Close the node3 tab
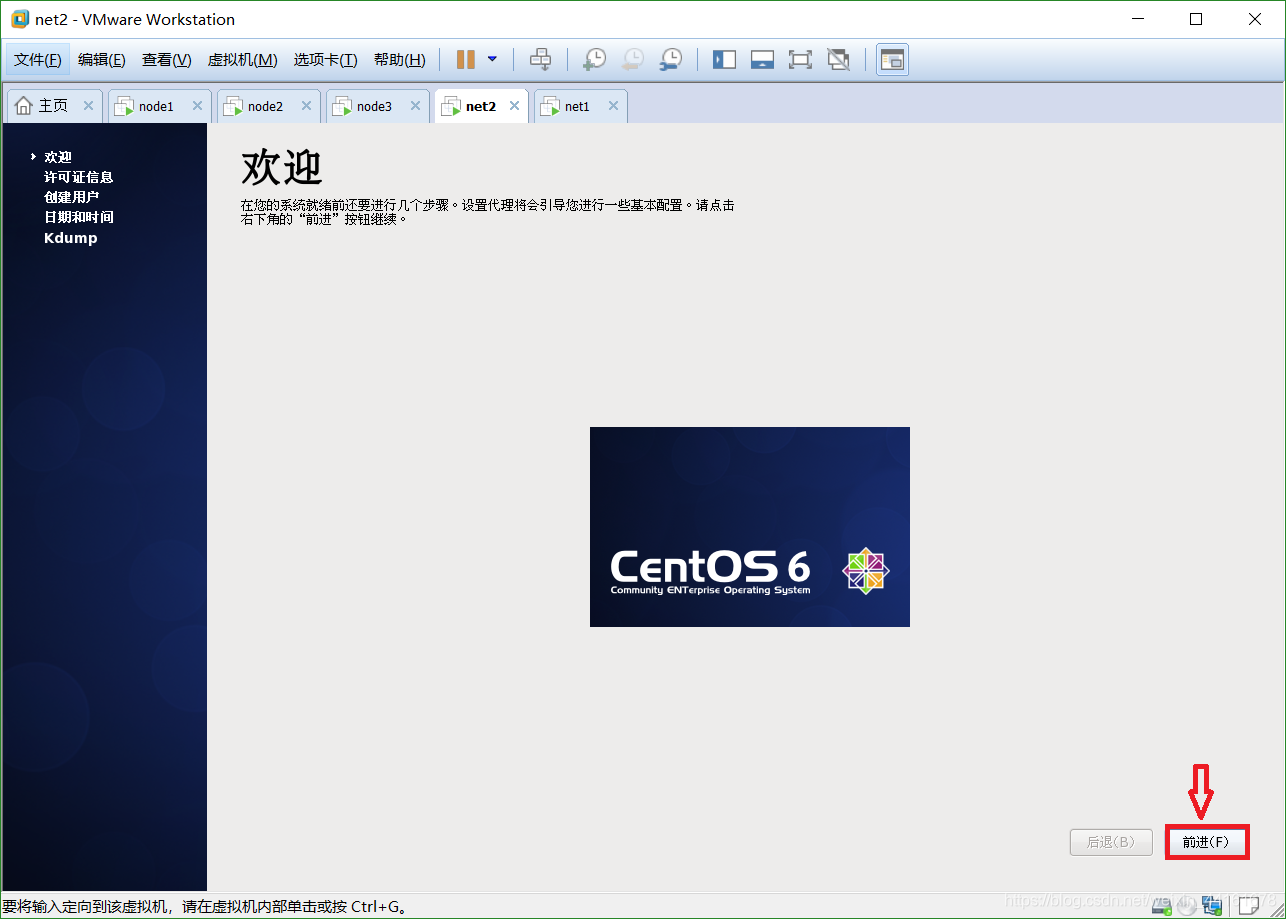The height and width of the screenshot is (919, 1286). point(415,106)
